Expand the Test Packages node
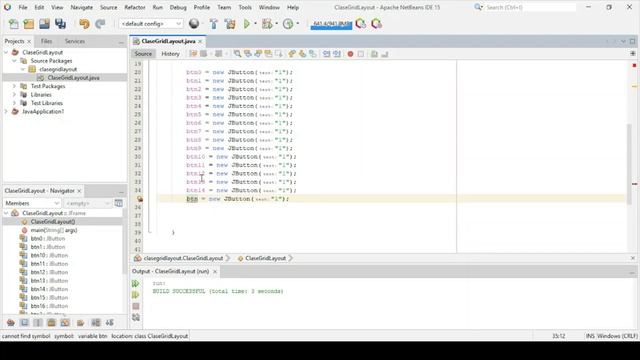Screen dimensions: 640x360 pyautogui.click(x=14, y=86)
